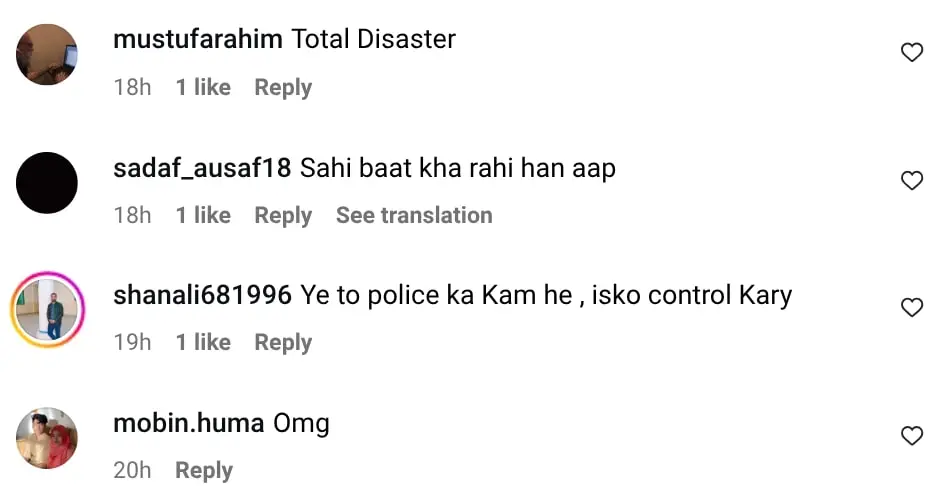View likes on mustufarahim's comment

tap(203, 88)
